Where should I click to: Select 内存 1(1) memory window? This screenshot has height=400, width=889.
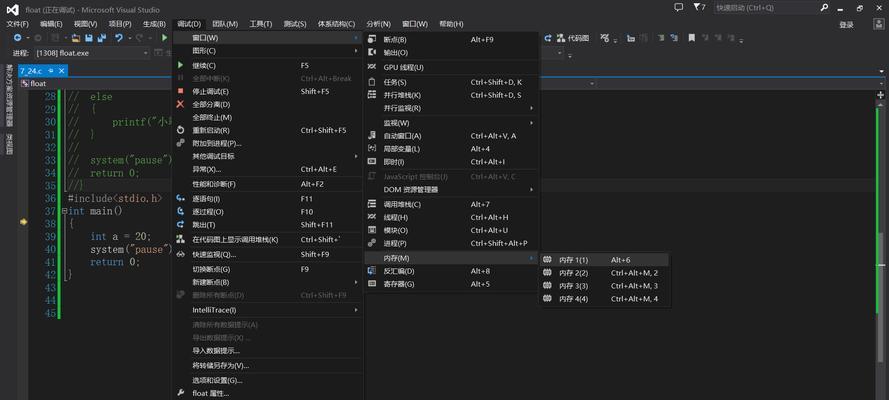[604, 260]
